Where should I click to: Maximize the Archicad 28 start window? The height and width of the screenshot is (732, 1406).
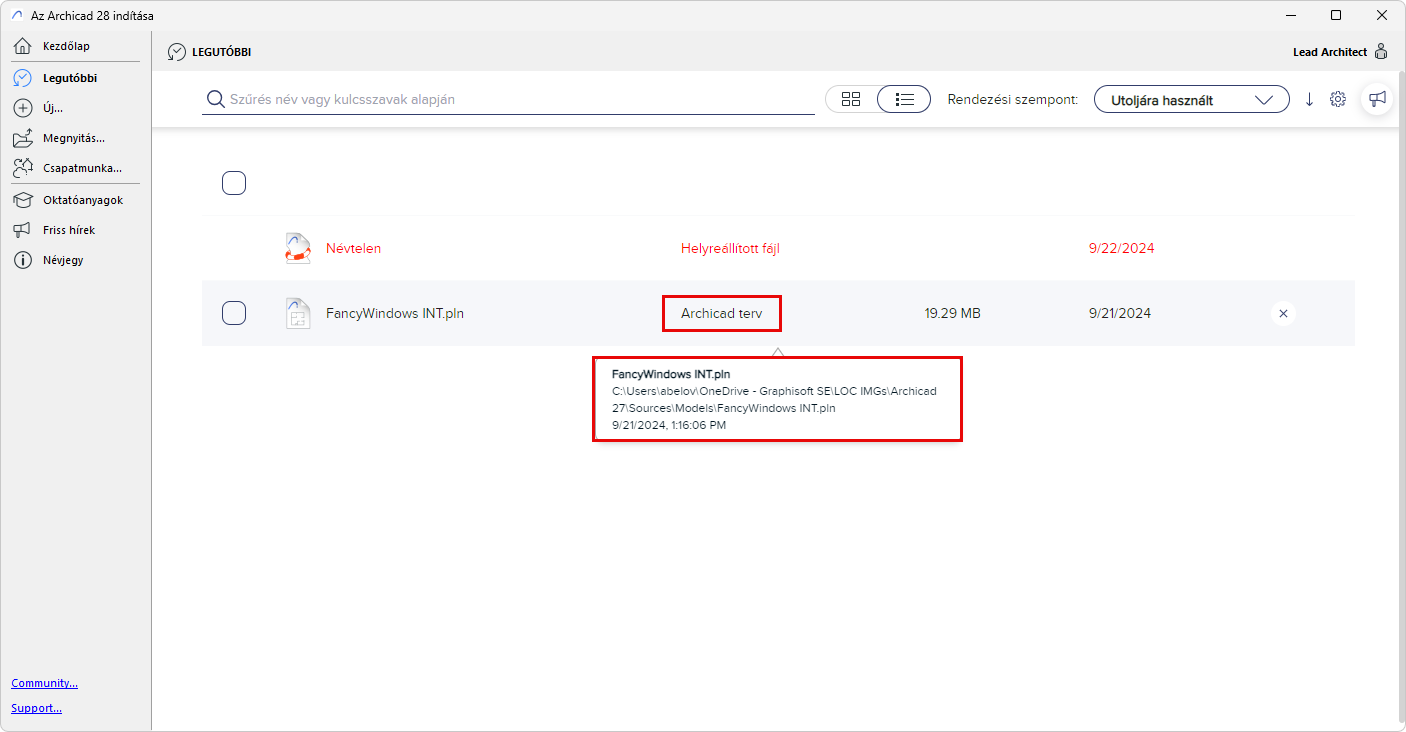pyautogui.click(x=1336, y=15)
